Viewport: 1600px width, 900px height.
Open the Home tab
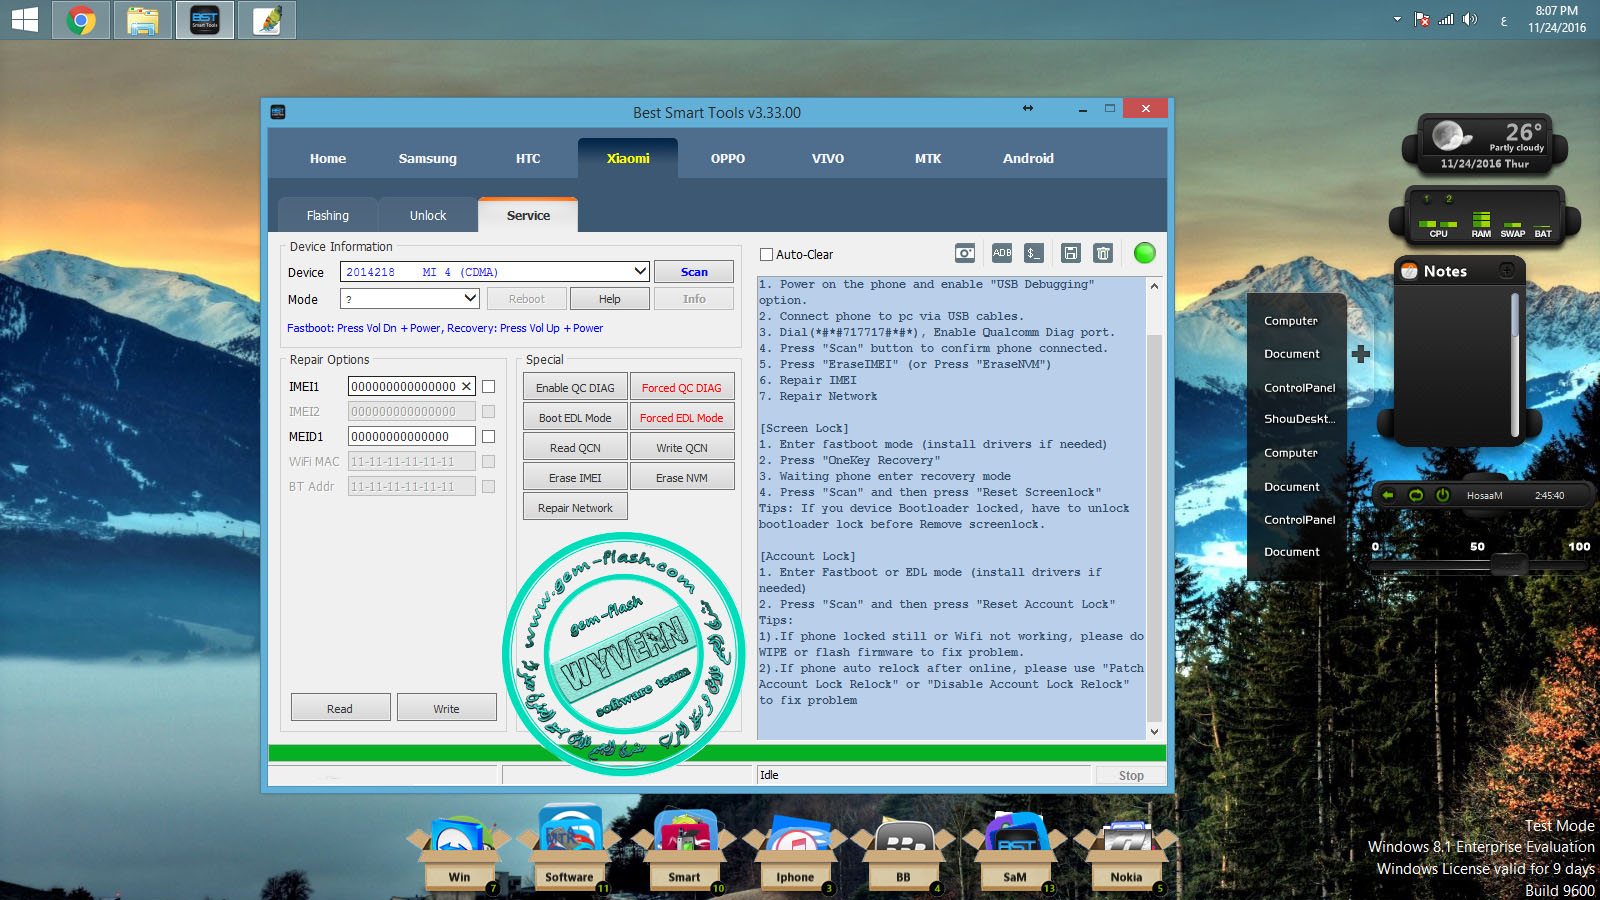tap(328, 158)
